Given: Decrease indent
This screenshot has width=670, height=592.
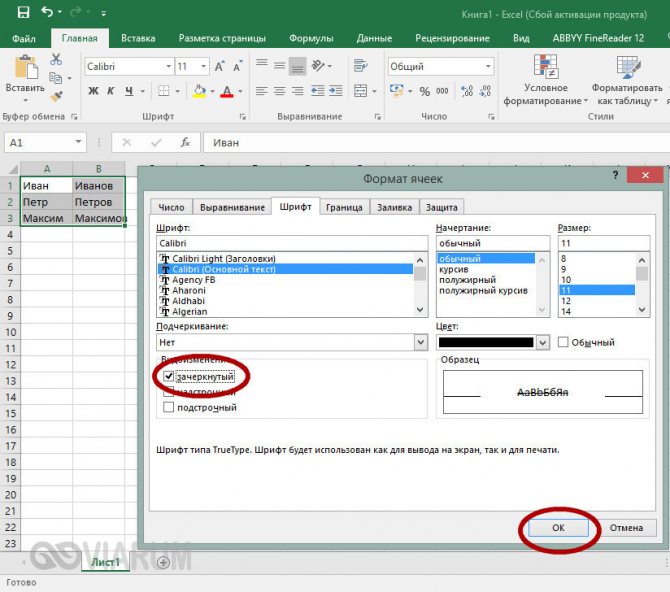Looking at the screenshot, I should point(317,91).
